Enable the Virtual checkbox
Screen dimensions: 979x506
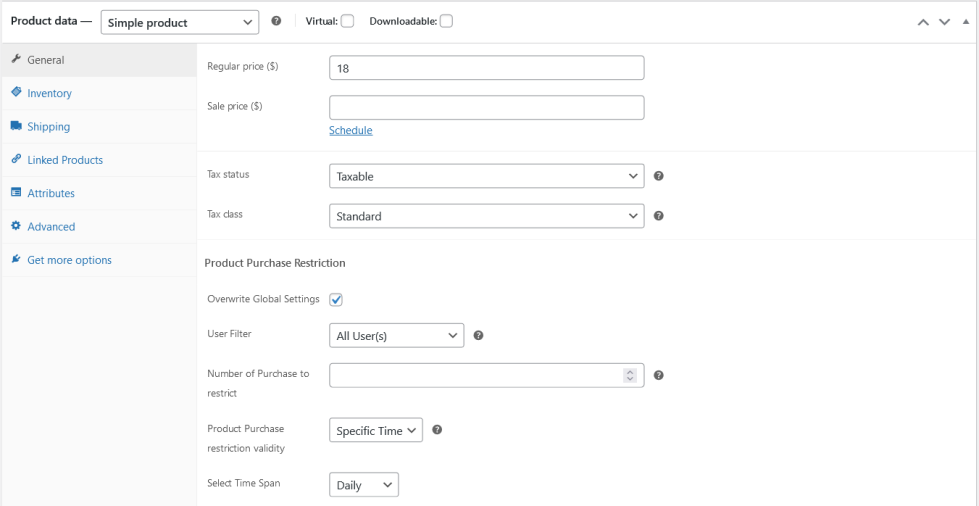pyautogui.click(x=347, y=22)
